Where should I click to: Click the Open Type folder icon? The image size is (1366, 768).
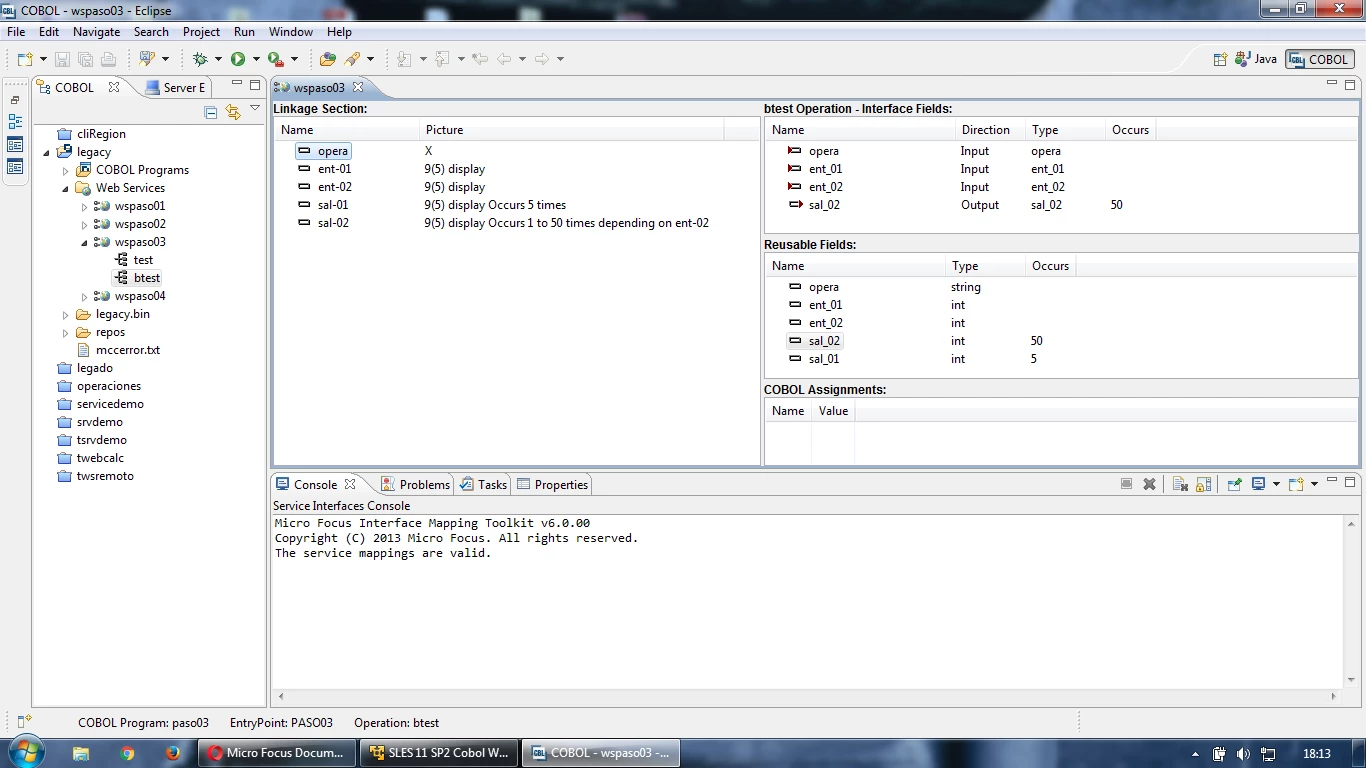point(327,59)
